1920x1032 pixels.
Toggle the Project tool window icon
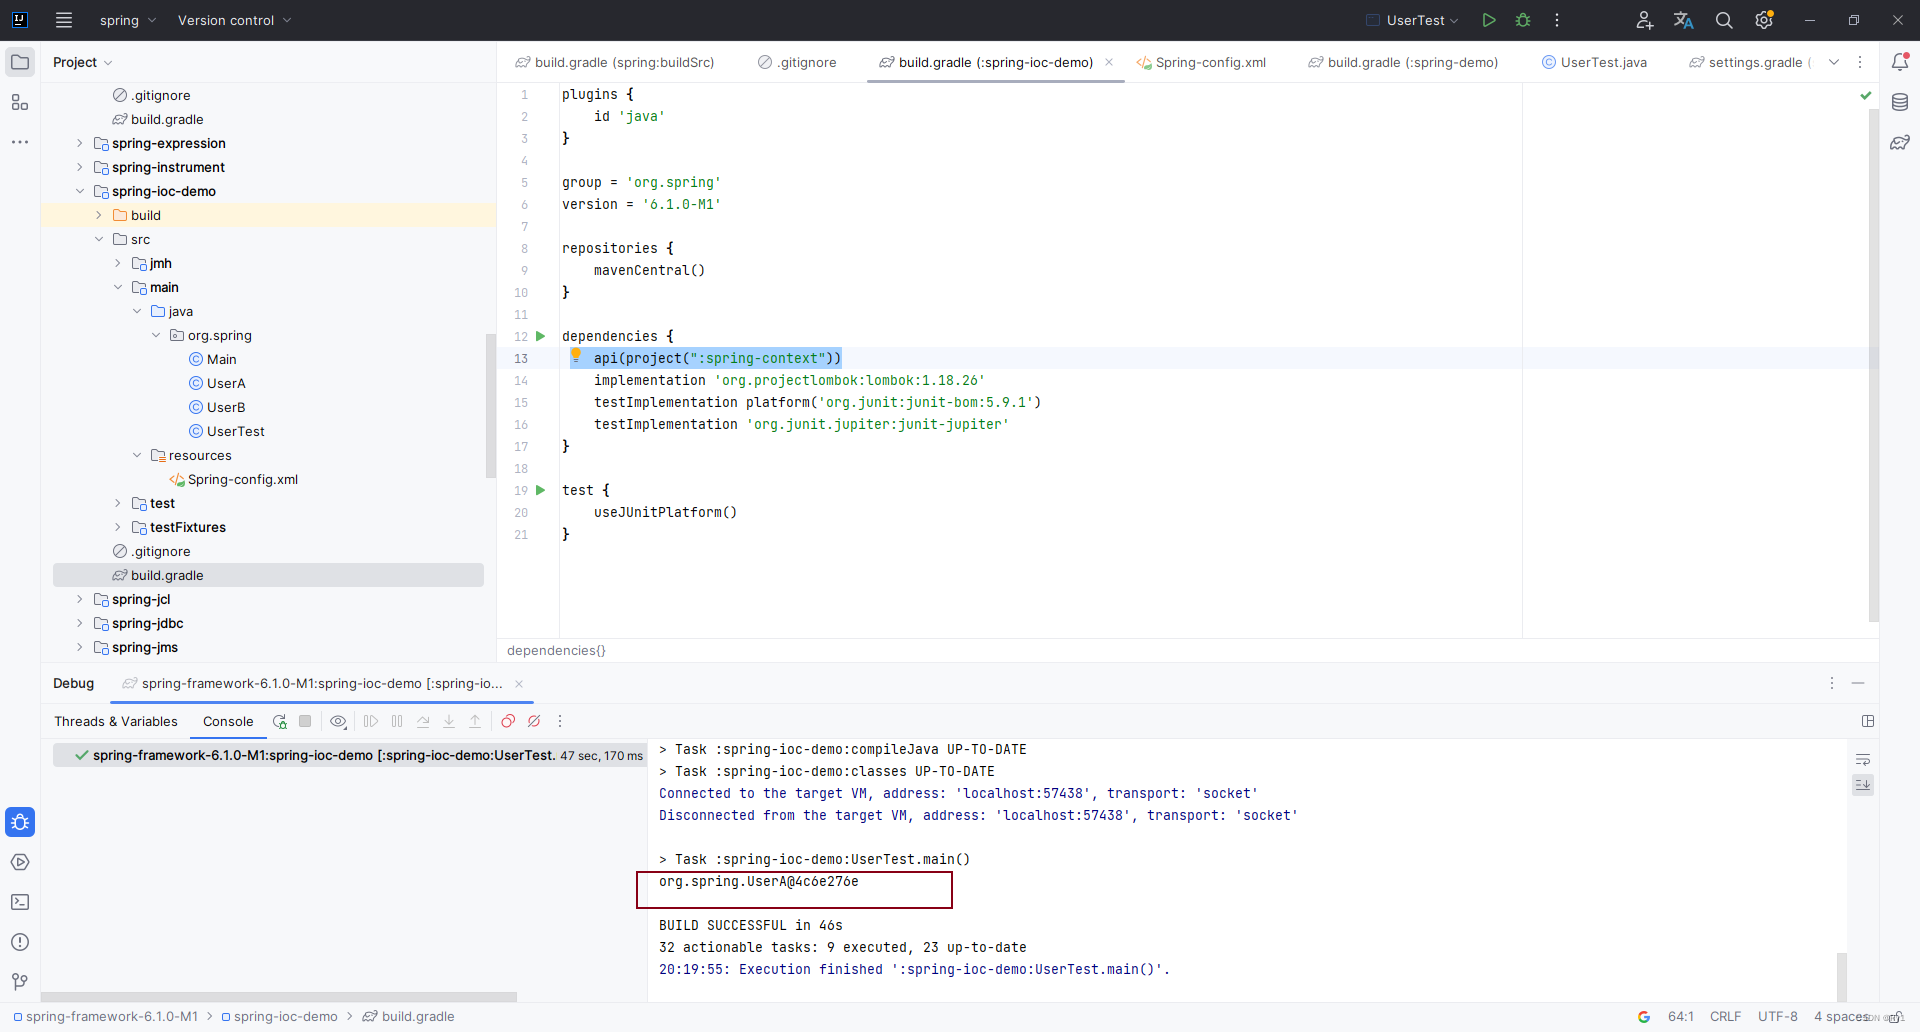click(x=20, y=62)
